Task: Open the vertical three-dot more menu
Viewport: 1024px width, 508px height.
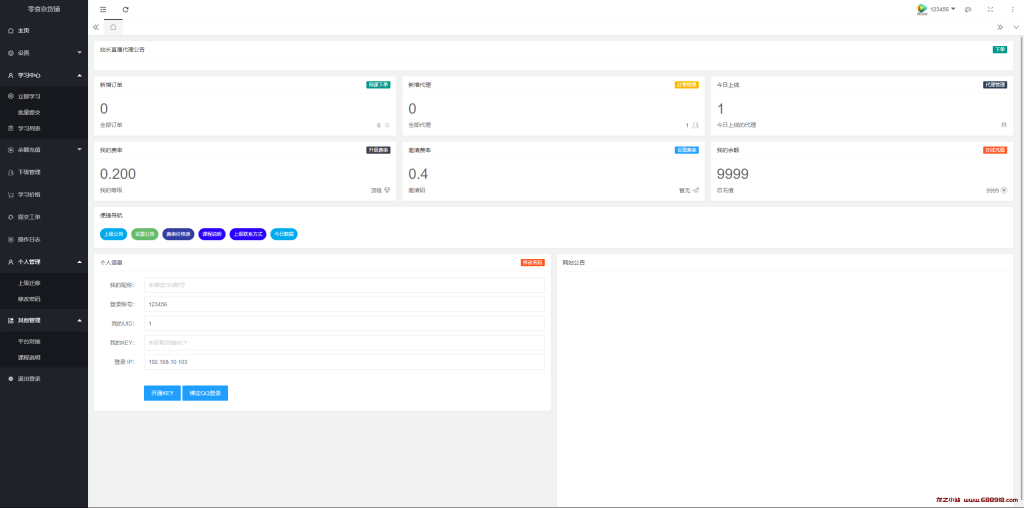Action: click(1012, 9)
